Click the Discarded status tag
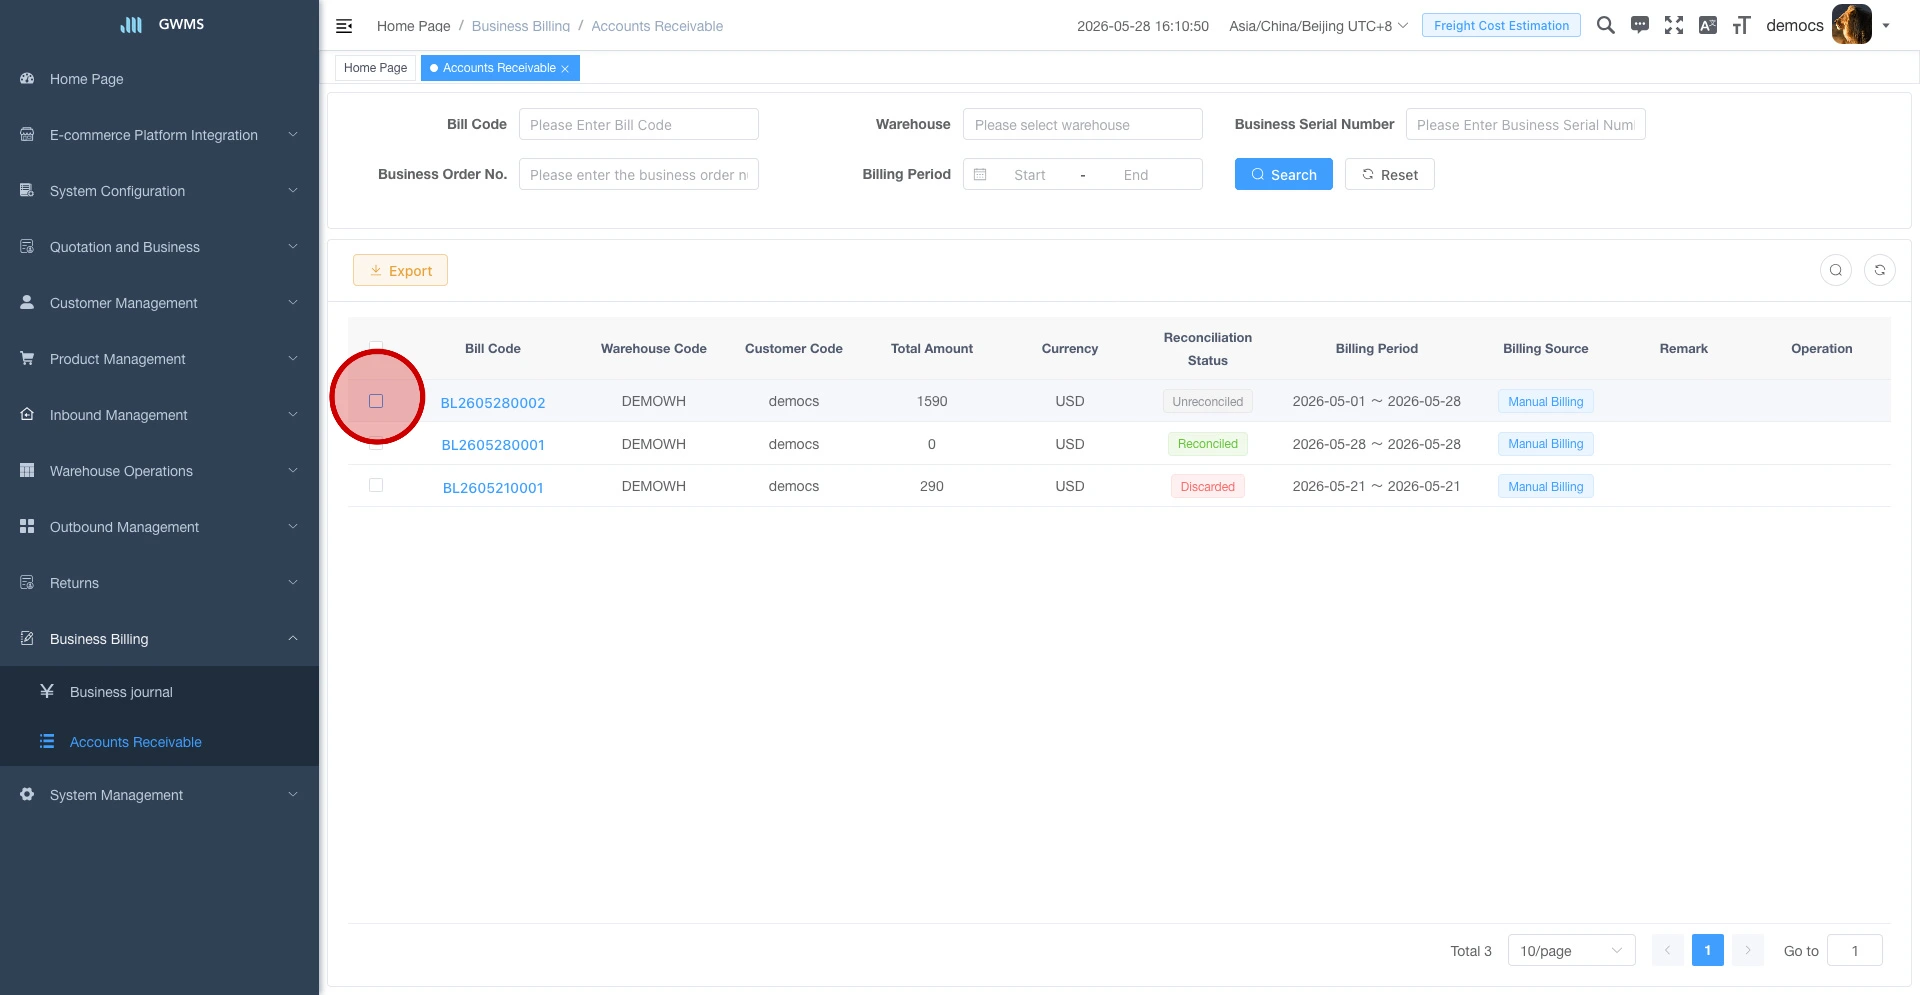1920x995 pixels. pos(1207,487)
